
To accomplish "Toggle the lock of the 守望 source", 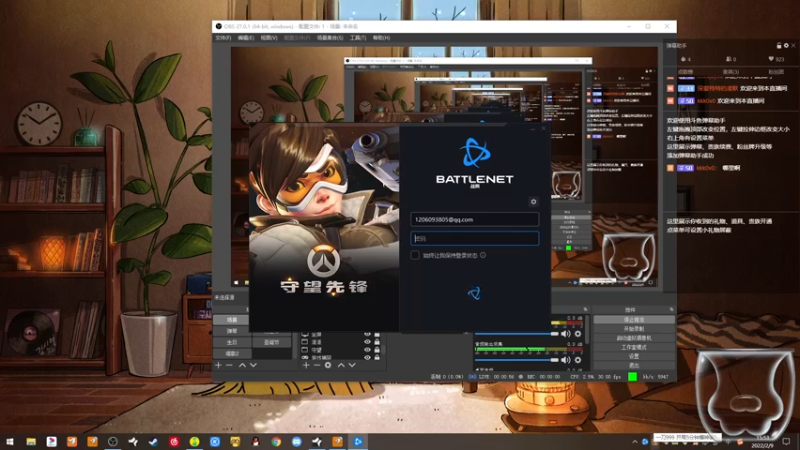I will click(x=377, y=350).
